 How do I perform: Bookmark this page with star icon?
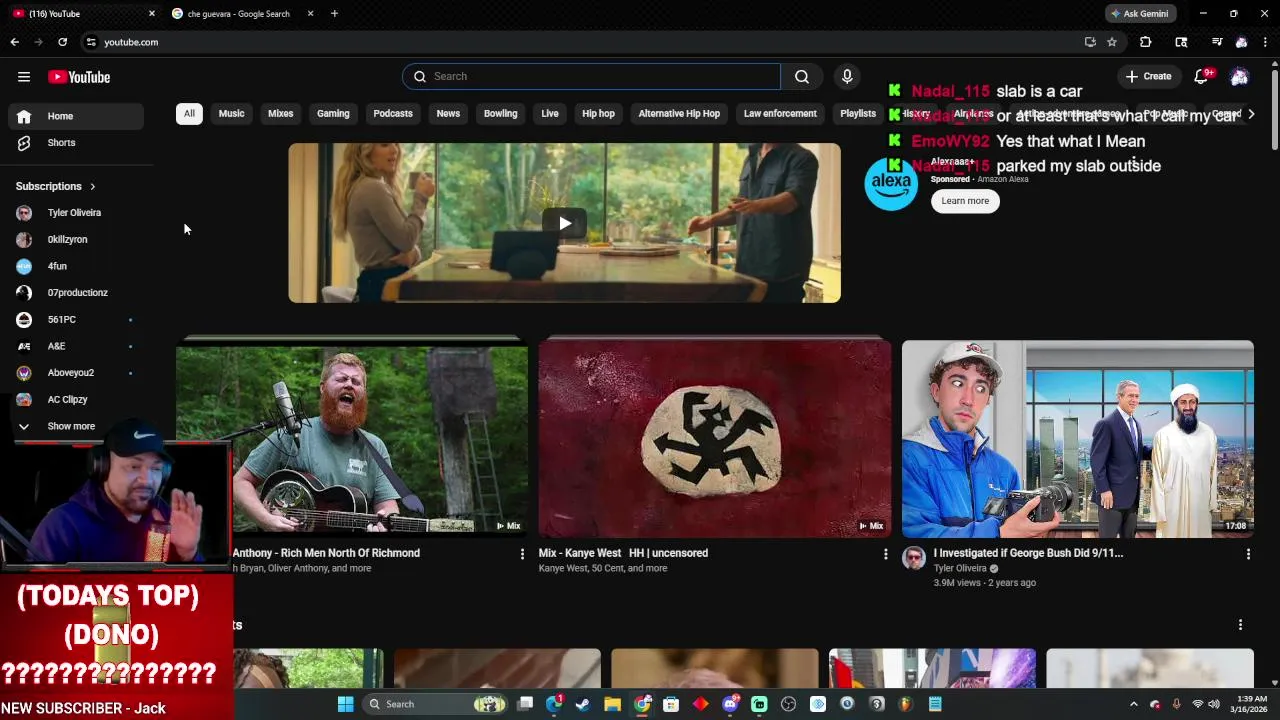[x=1111, y=42]
